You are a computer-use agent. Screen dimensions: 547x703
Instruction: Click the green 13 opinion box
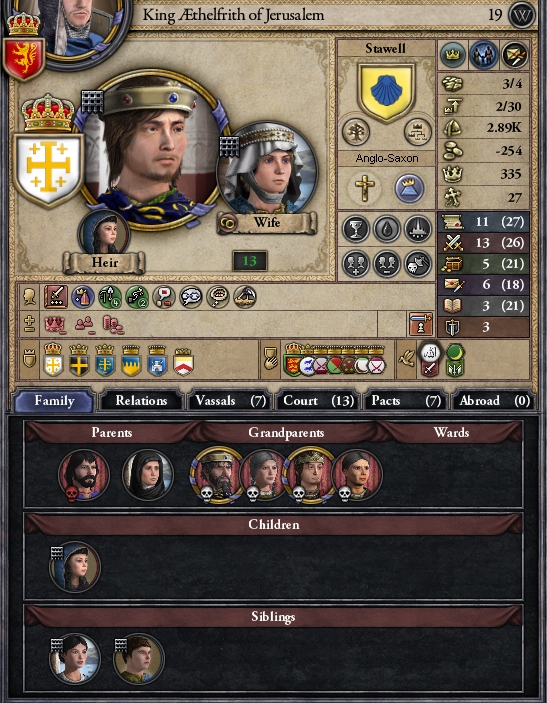pos(250,261)
